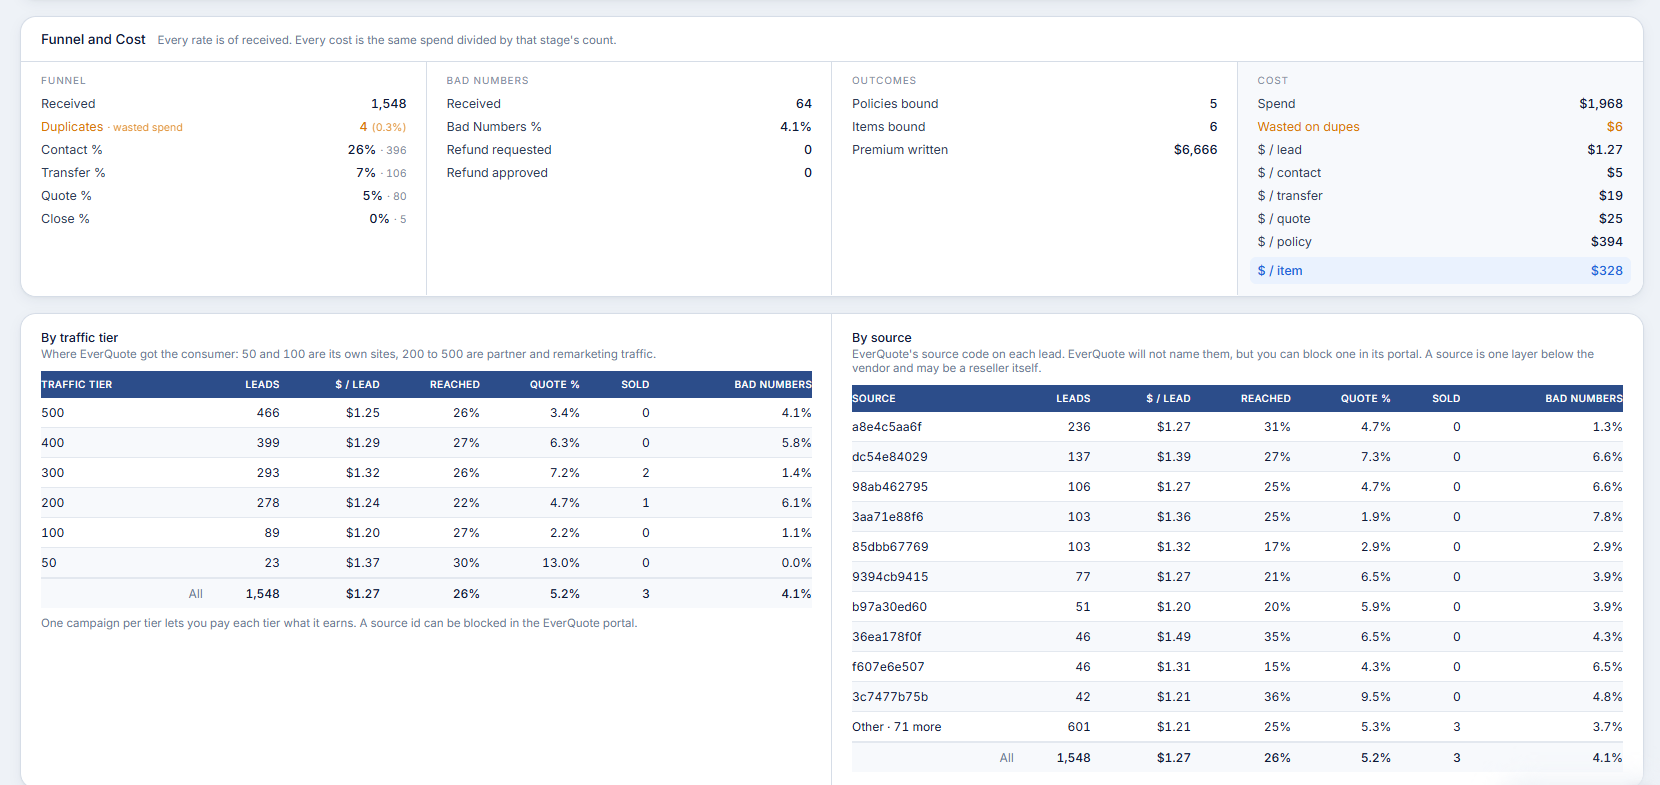Select traffic tier "500" row label
Image resolution: width=1660 pixels, height=785 pixels.
pos(53,413)
